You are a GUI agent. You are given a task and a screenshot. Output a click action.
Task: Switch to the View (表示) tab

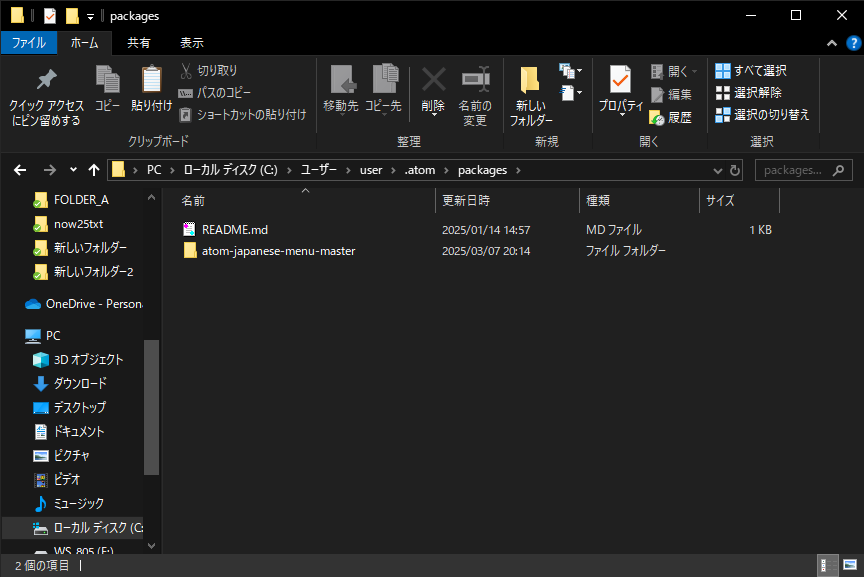(x=192, y=42)
